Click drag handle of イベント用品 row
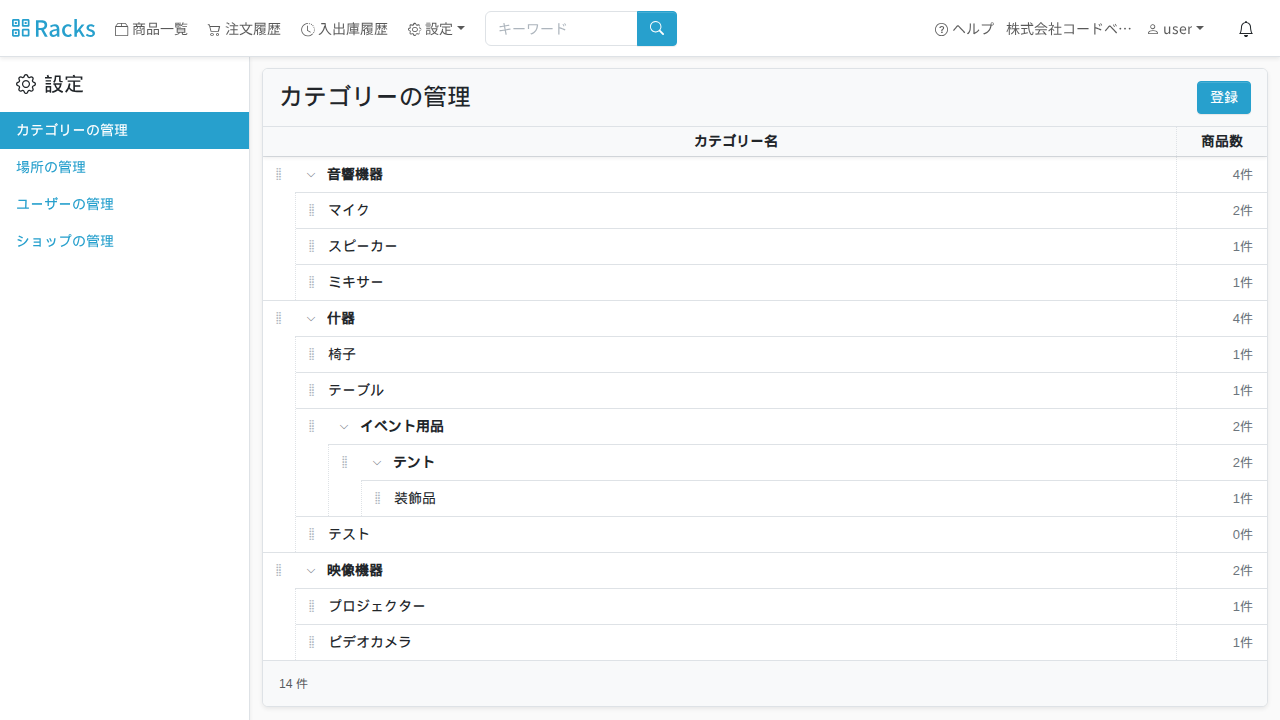Viewport: 1280px width, 720px height. [x=312, y=426]
